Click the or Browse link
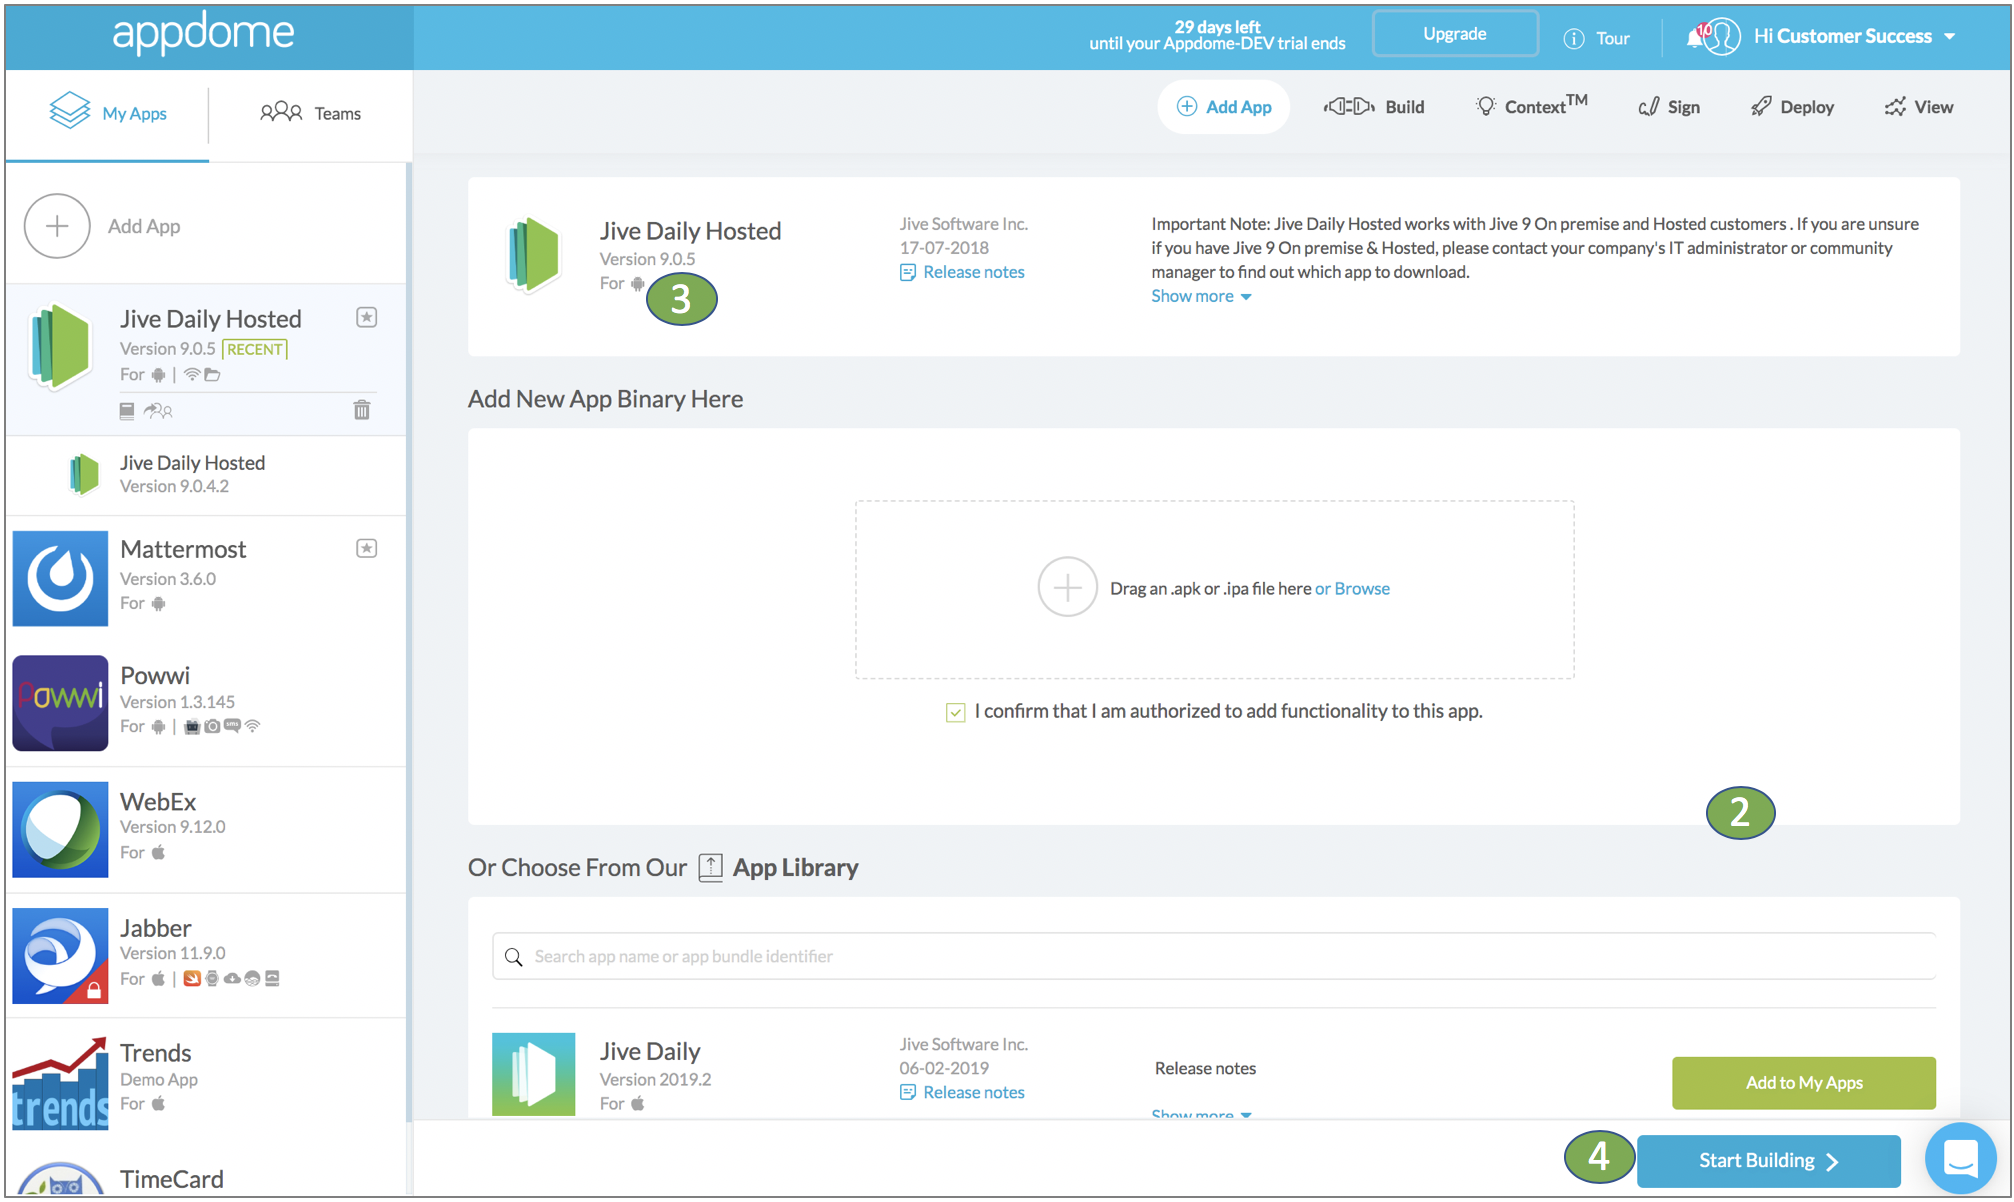2014x1202 pixels. click(x=1352, y=588)
